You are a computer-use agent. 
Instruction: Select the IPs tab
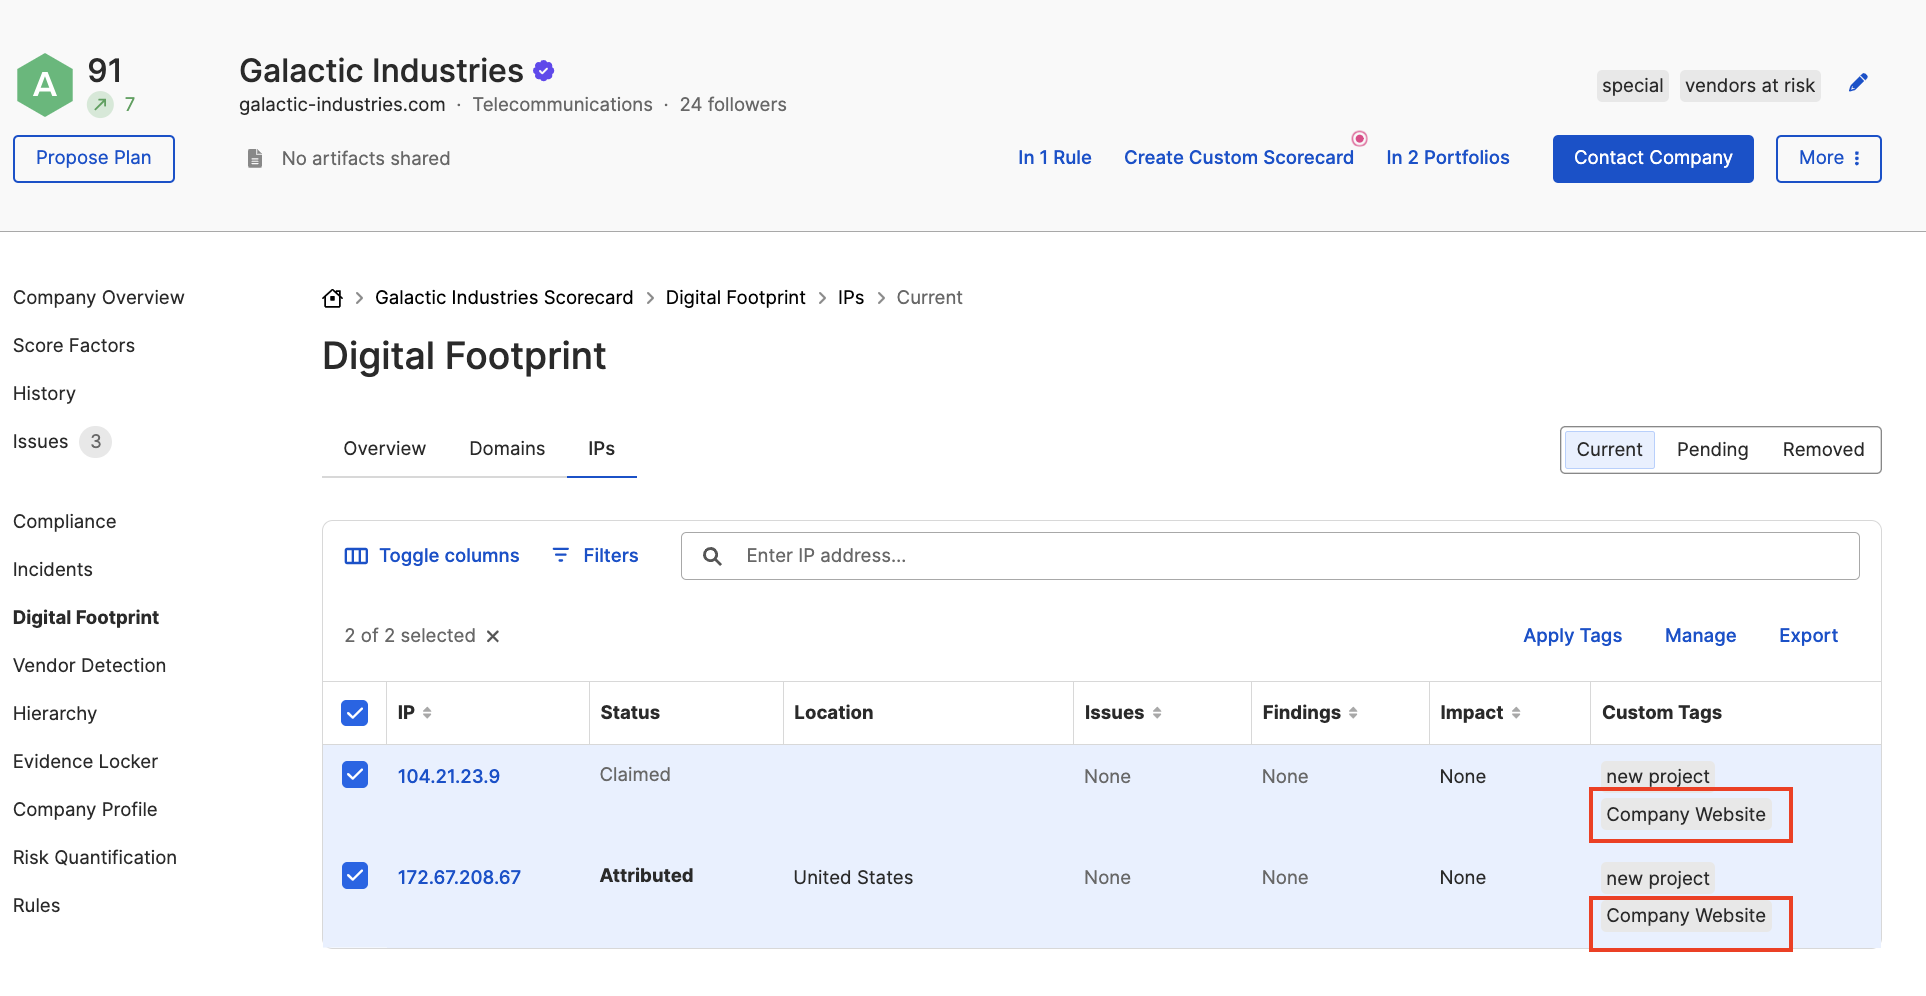coord(601,449)
